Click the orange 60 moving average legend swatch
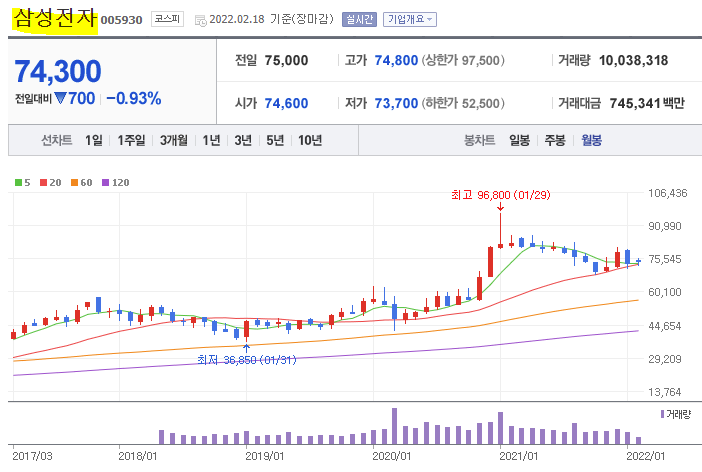Screen dimensions: 702x472 [74, 183]
